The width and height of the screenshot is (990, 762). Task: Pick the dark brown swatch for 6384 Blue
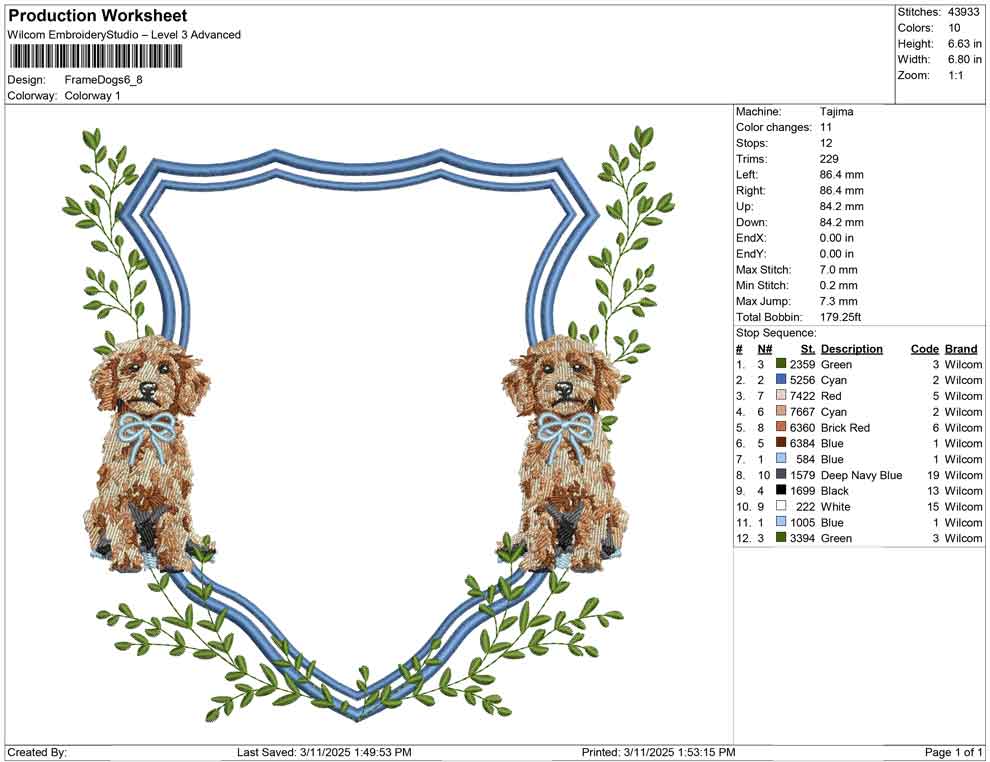tap(781, 443)
